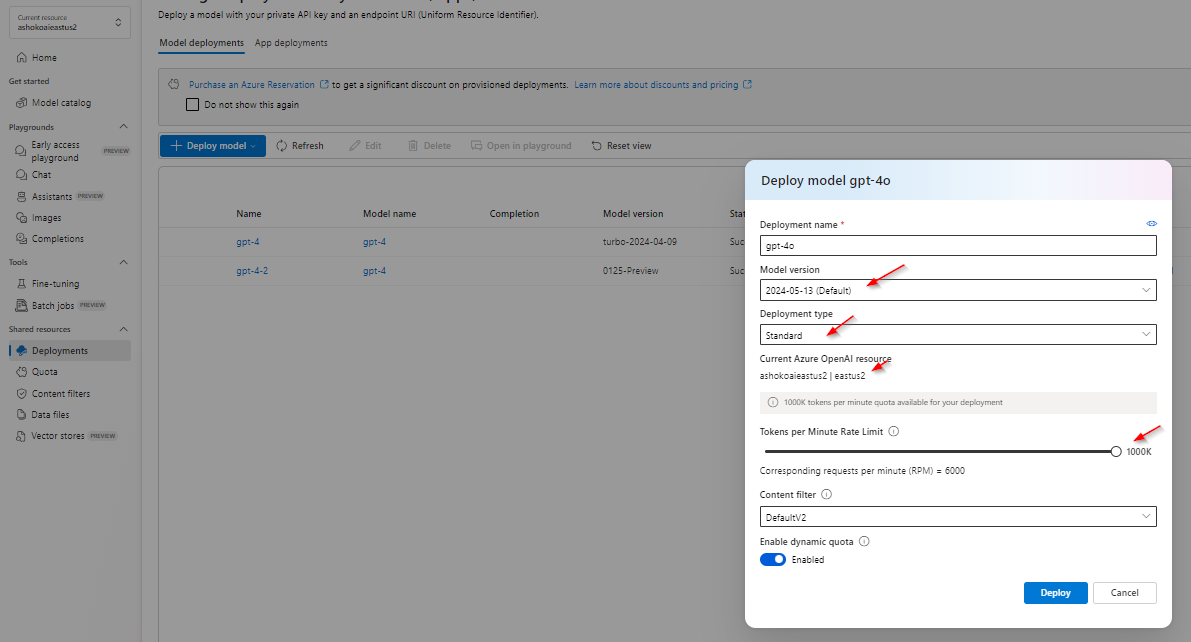Viewport: 1191px width, 642px height.
Task: Collapse the Playgrounds section
Action: click(125, 126)
